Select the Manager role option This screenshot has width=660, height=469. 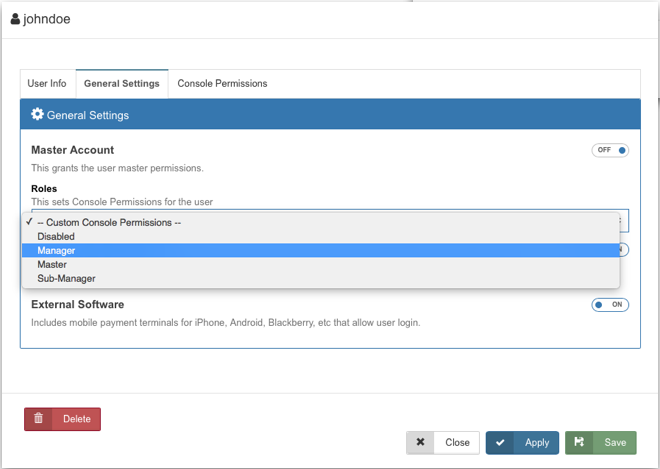coord(56,250)
